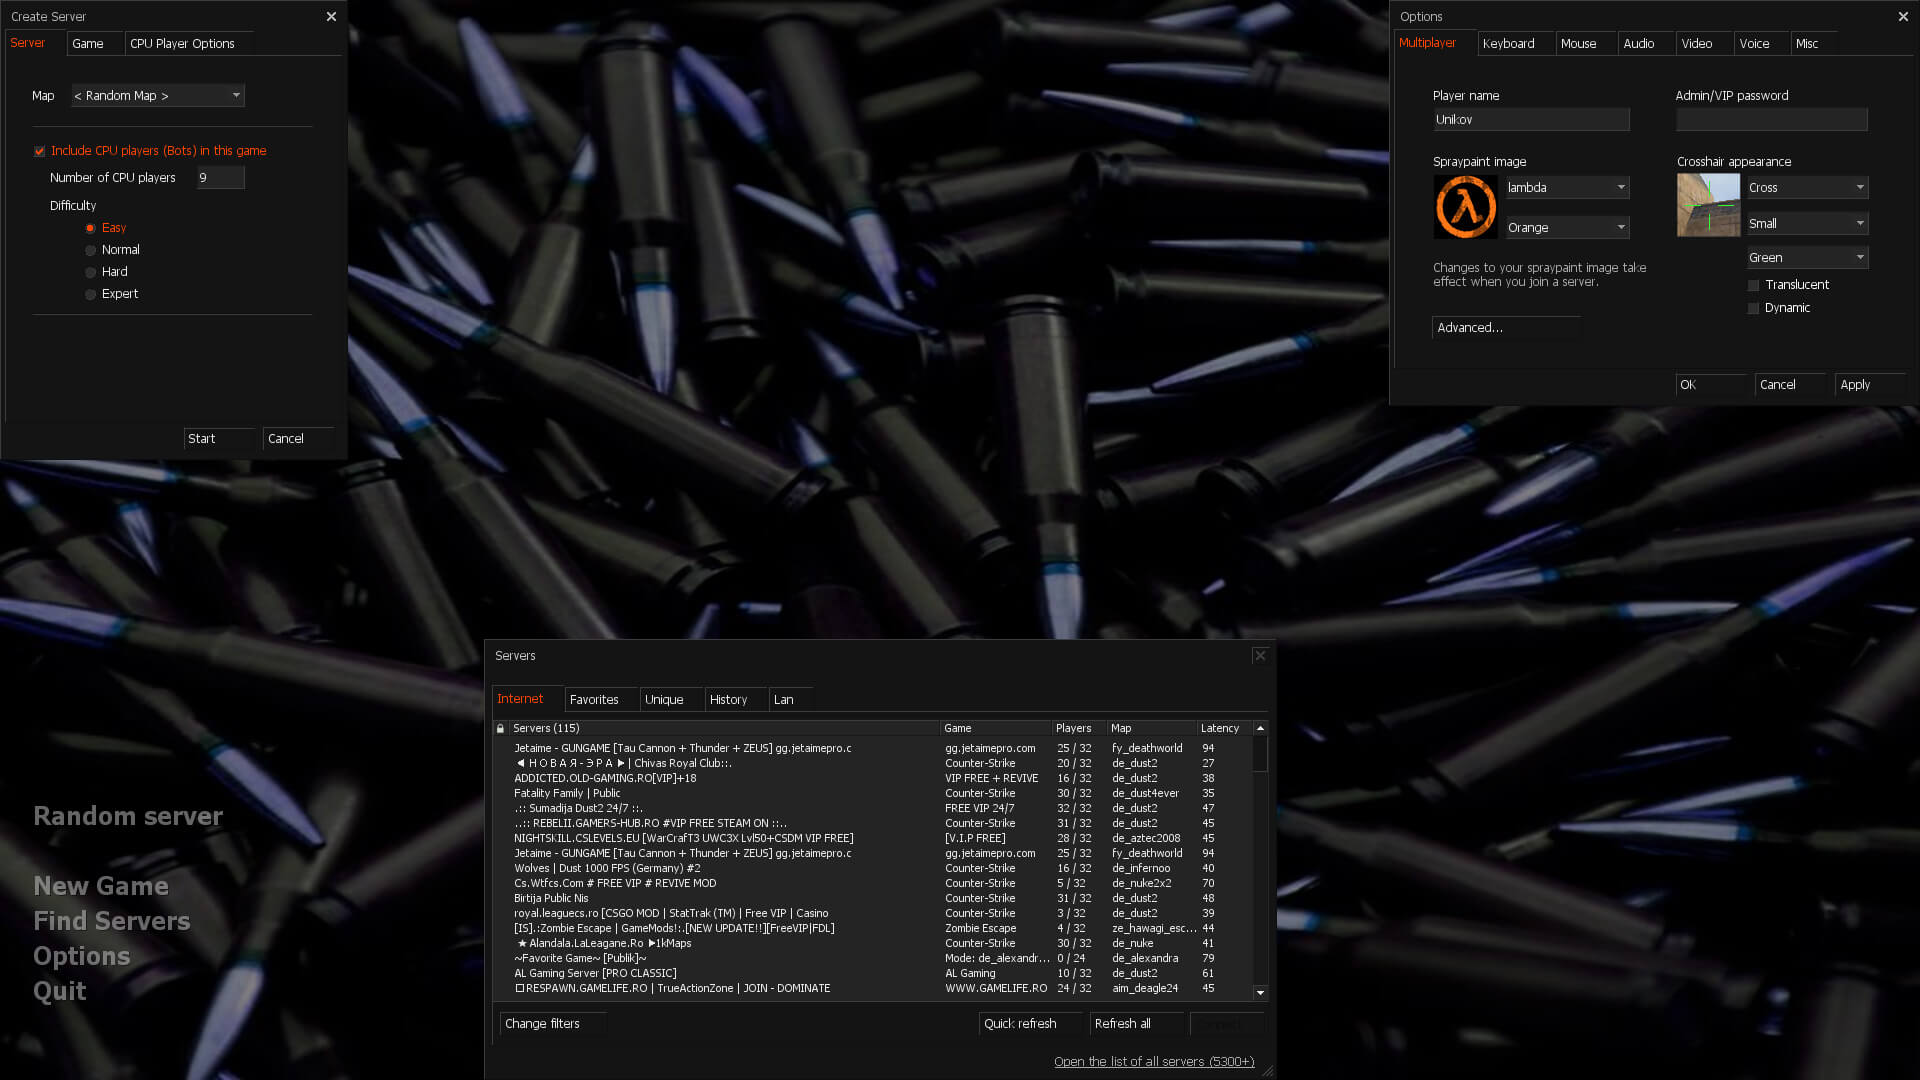Click Player name input field
The height and width of the screenshot is (1080, 1920).
(x=1531, y=119)
